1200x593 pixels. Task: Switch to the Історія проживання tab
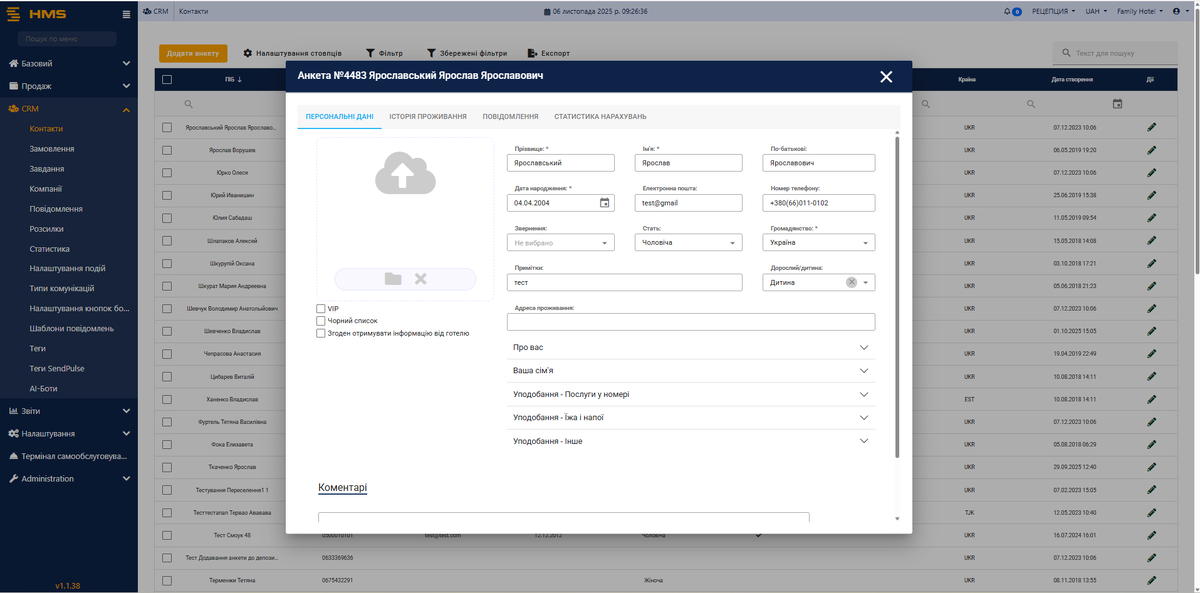point(428,117)
